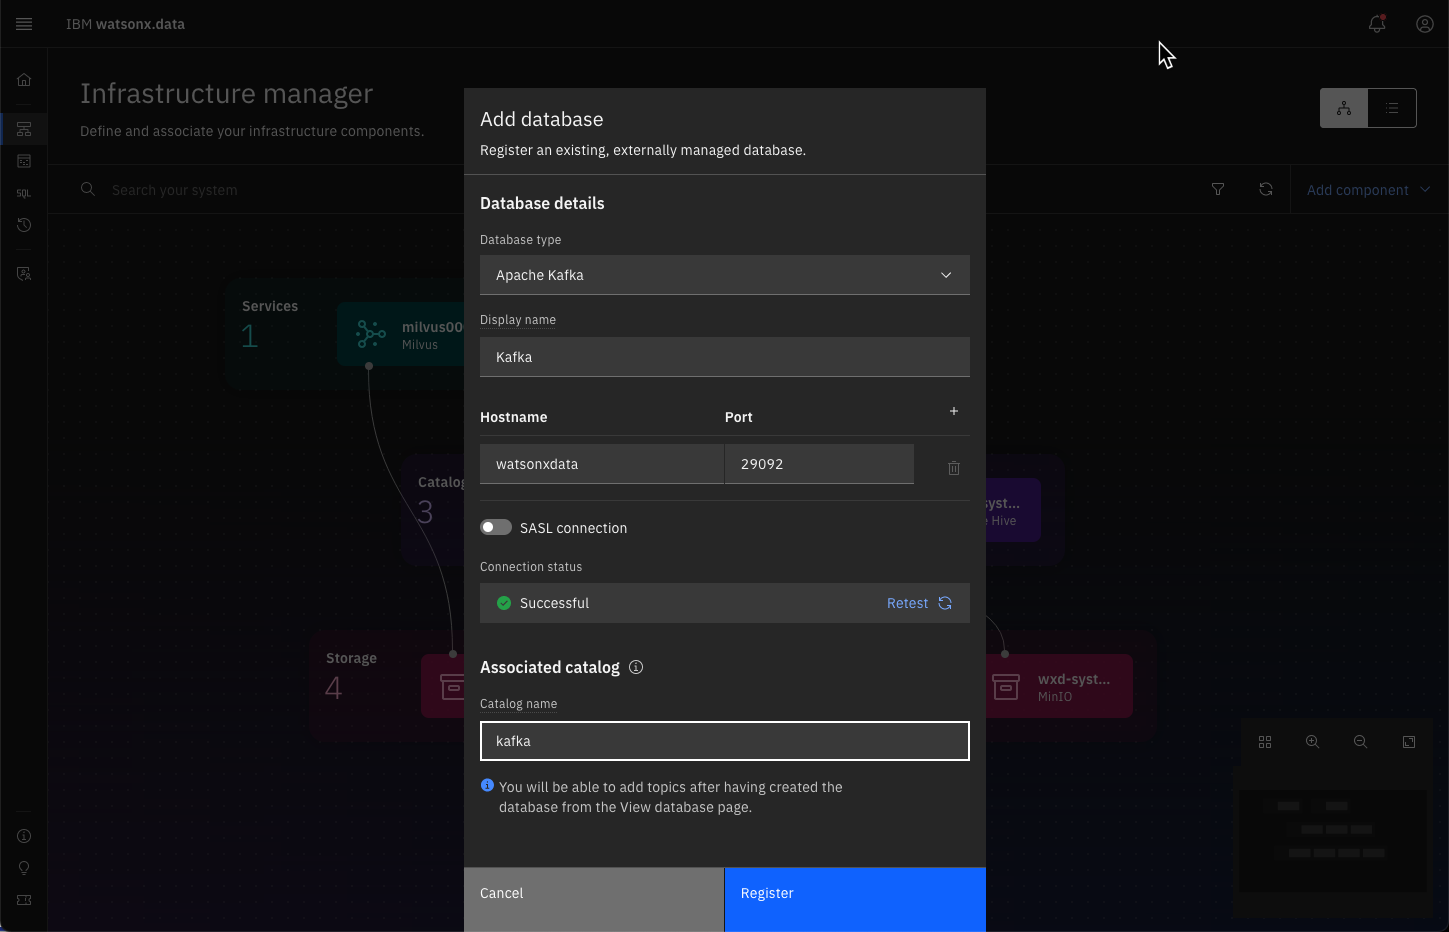
Task: Switch to topology view
Action: [1344, 108]
